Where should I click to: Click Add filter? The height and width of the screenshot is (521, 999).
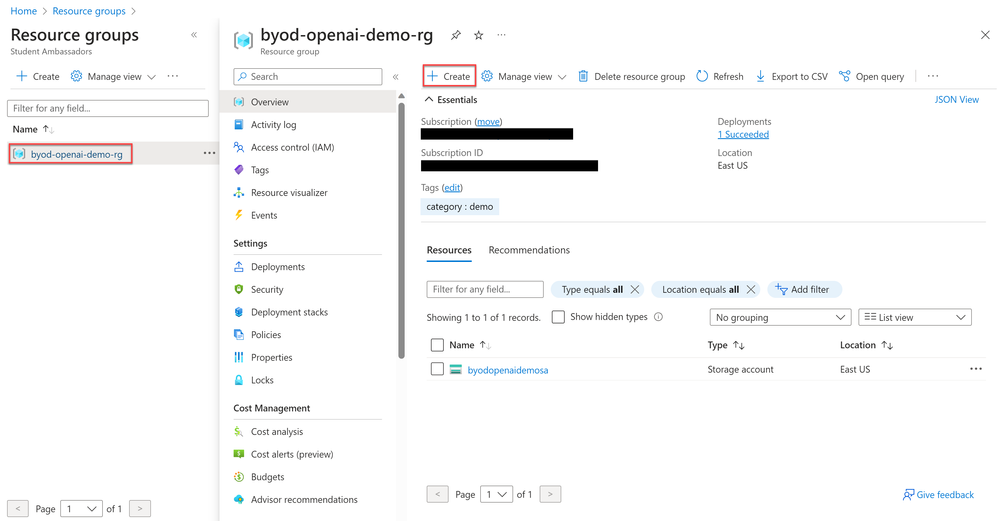click(804, 289)
